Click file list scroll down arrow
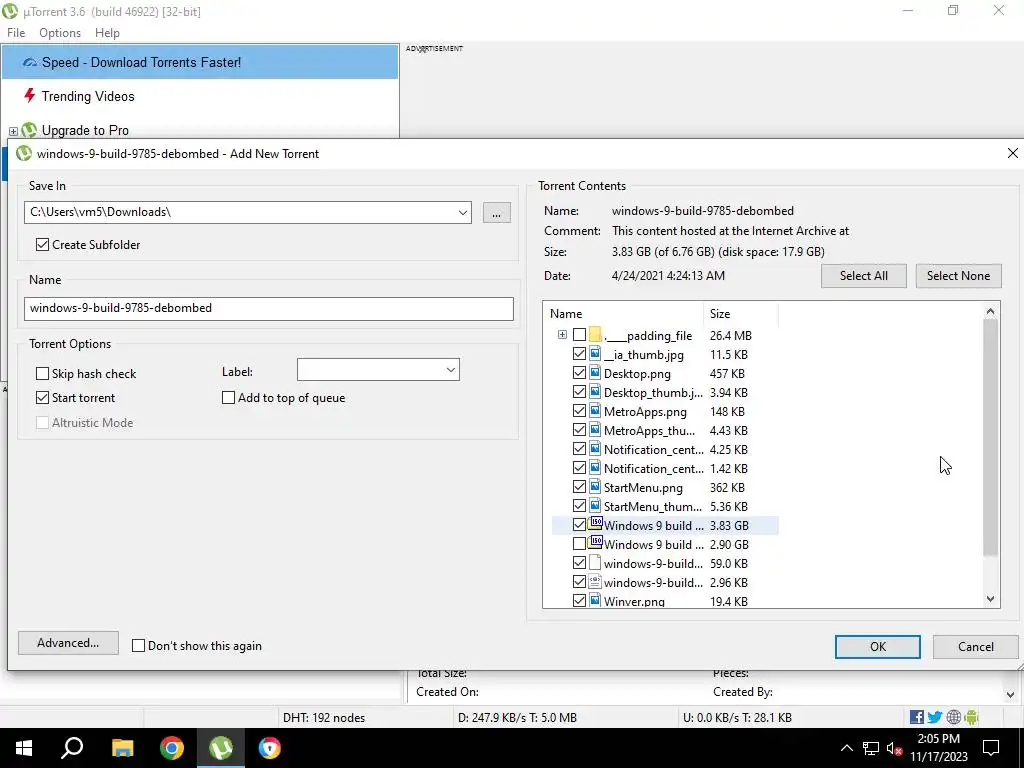Viewport: 1024px width, 768px height. [990, 599]
